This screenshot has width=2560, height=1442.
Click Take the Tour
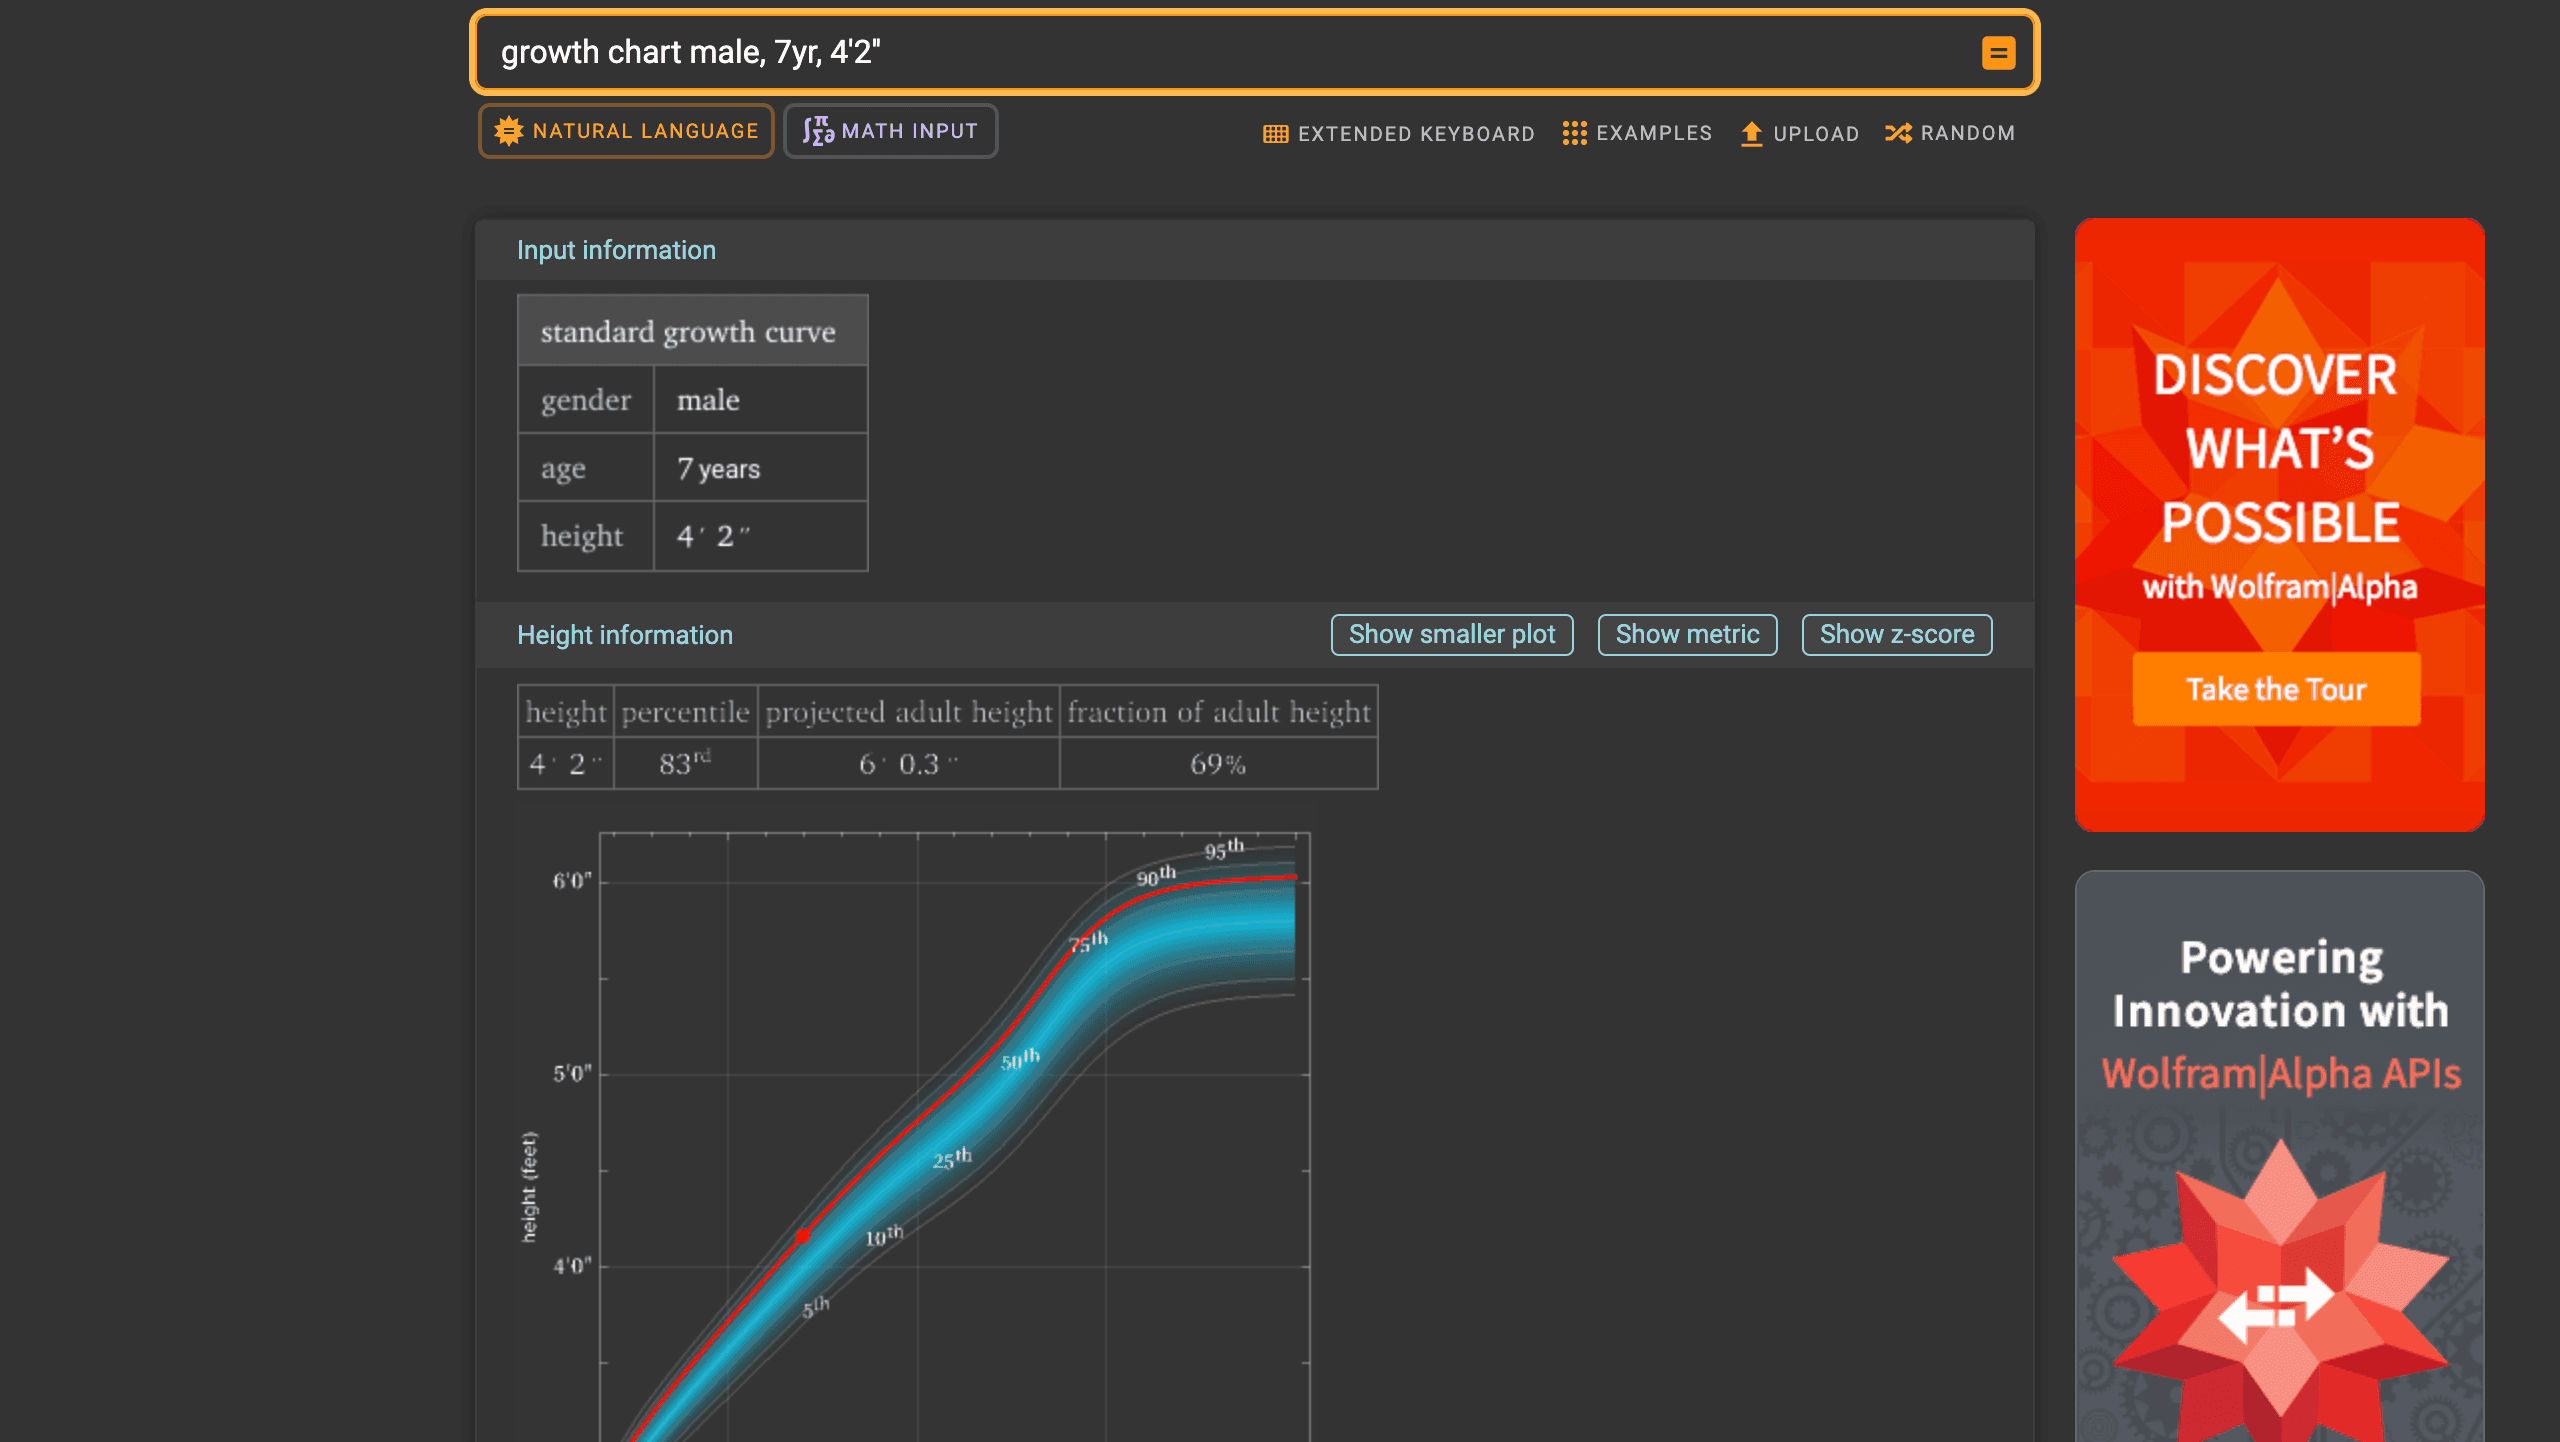click(x=2276, y=688)
